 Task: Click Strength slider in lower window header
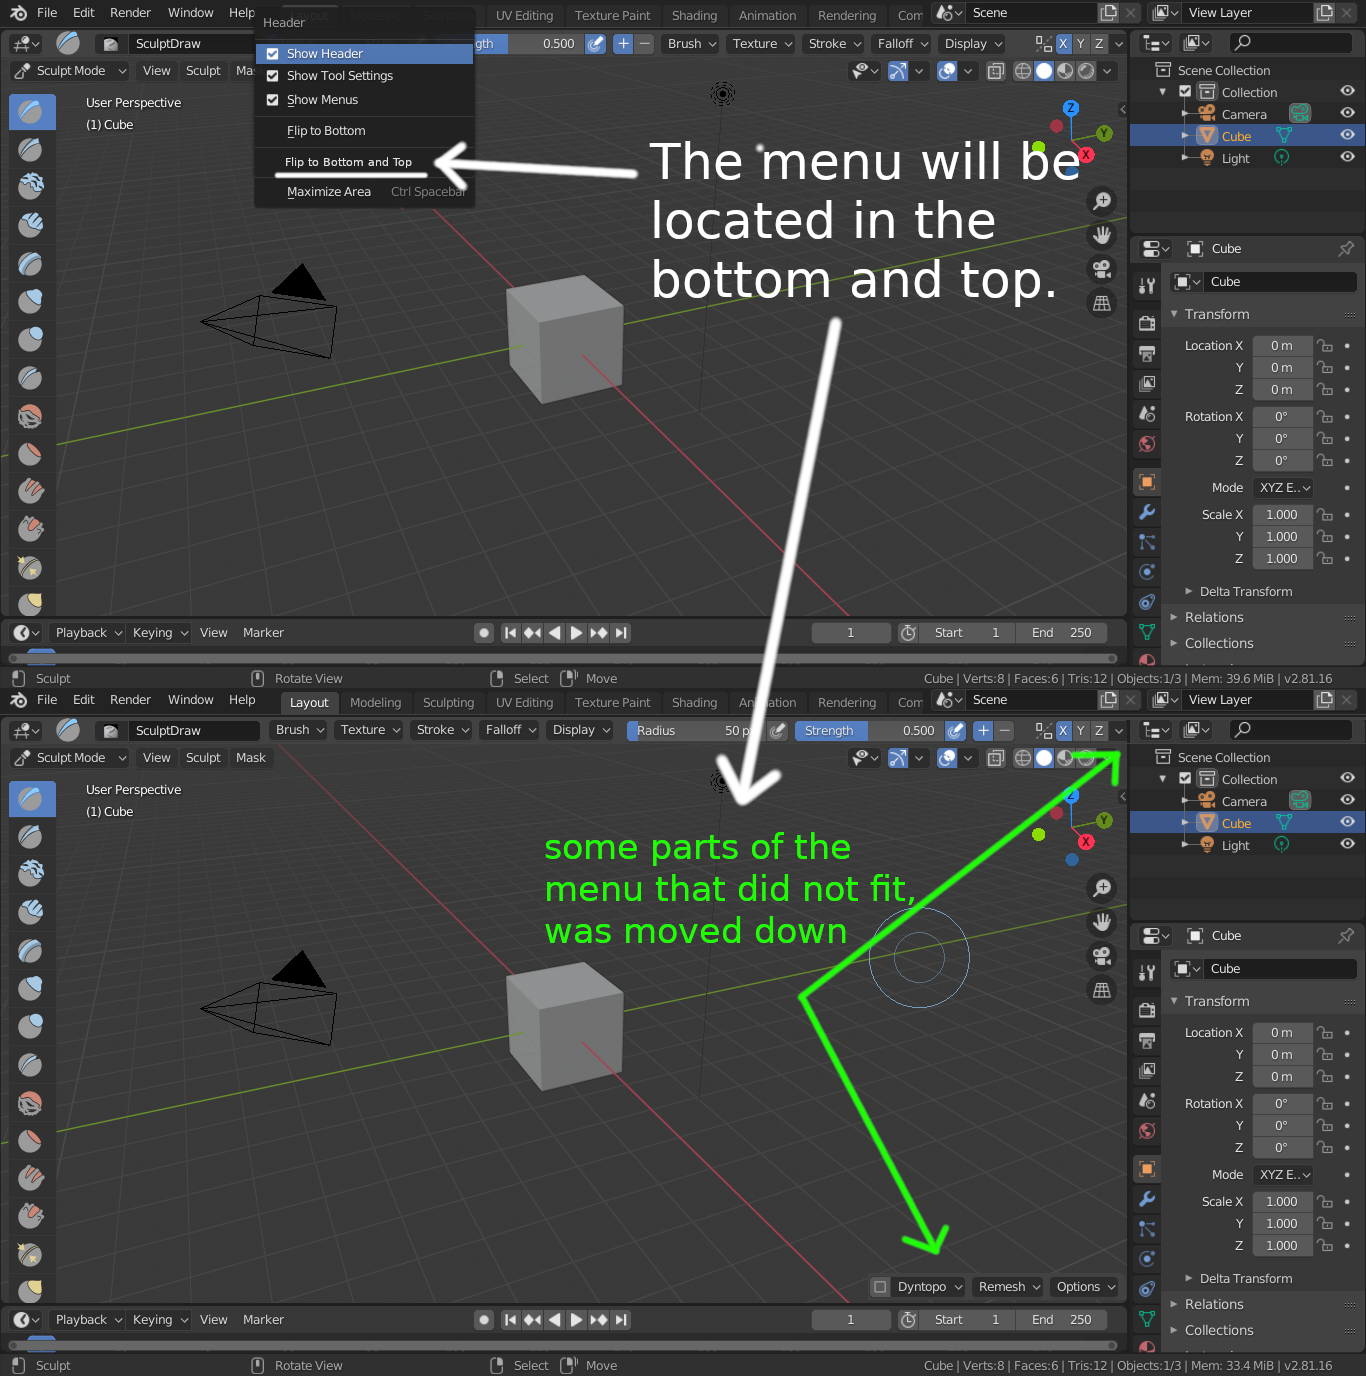coord(868,731)
